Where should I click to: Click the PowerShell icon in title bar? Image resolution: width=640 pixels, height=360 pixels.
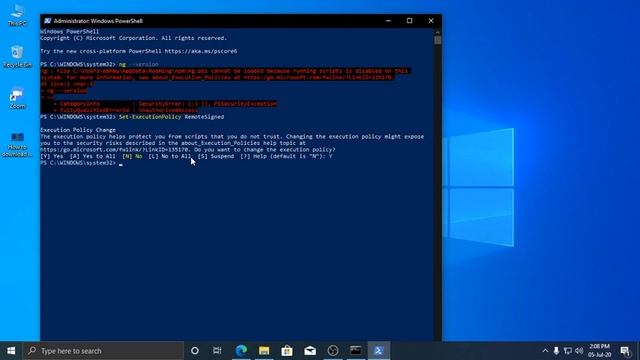48,21
